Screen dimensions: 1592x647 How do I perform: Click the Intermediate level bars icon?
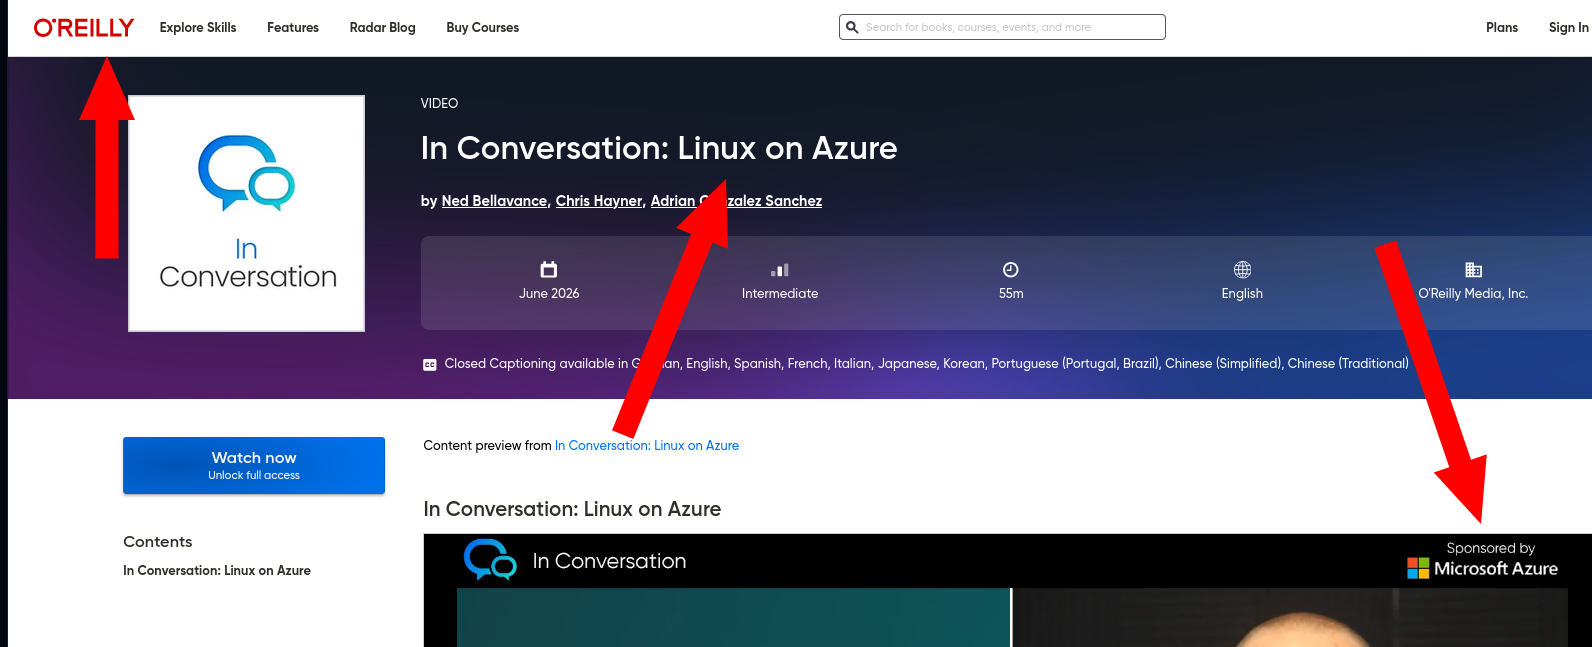[x=780, y=269]
